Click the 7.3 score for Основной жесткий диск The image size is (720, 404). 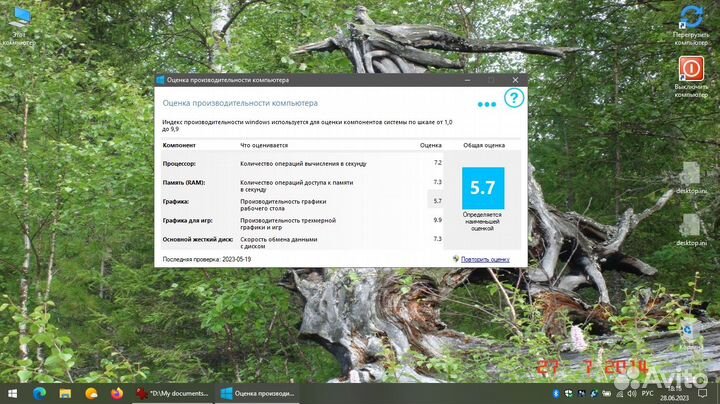pyautogui.click(x=438, y=239)
